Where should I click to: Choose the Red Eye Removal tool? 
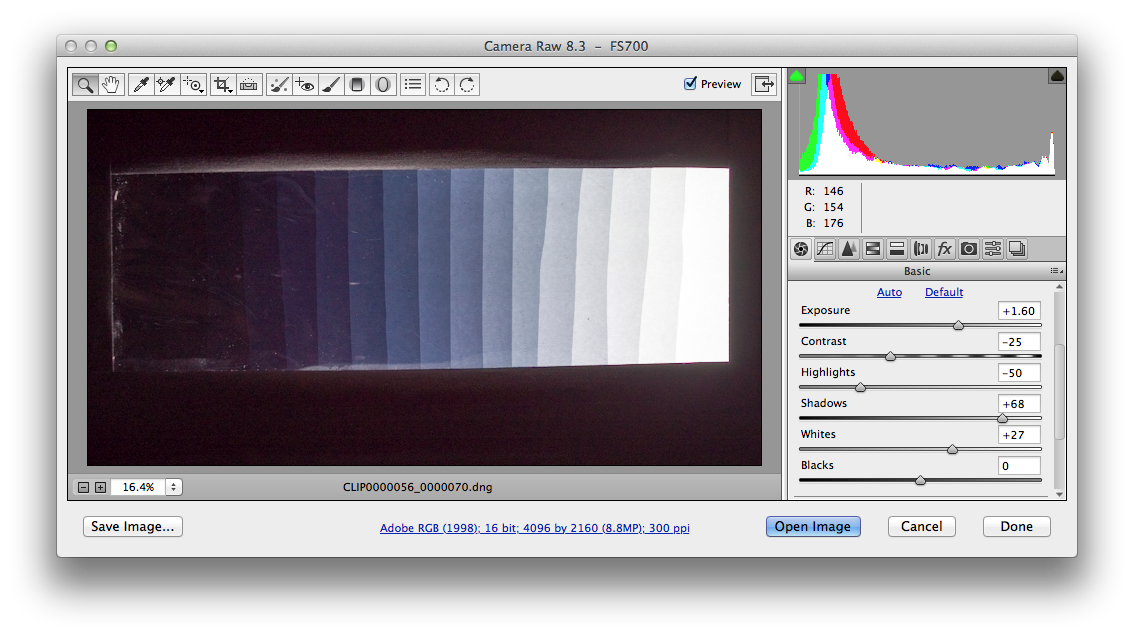305,85
